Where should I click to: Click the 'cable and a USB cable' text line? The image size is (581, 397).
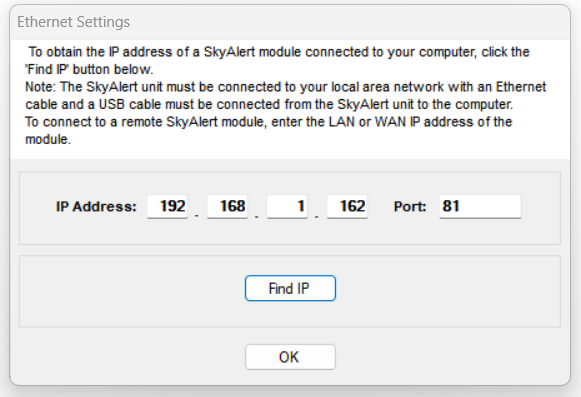(x=269, y=105)
